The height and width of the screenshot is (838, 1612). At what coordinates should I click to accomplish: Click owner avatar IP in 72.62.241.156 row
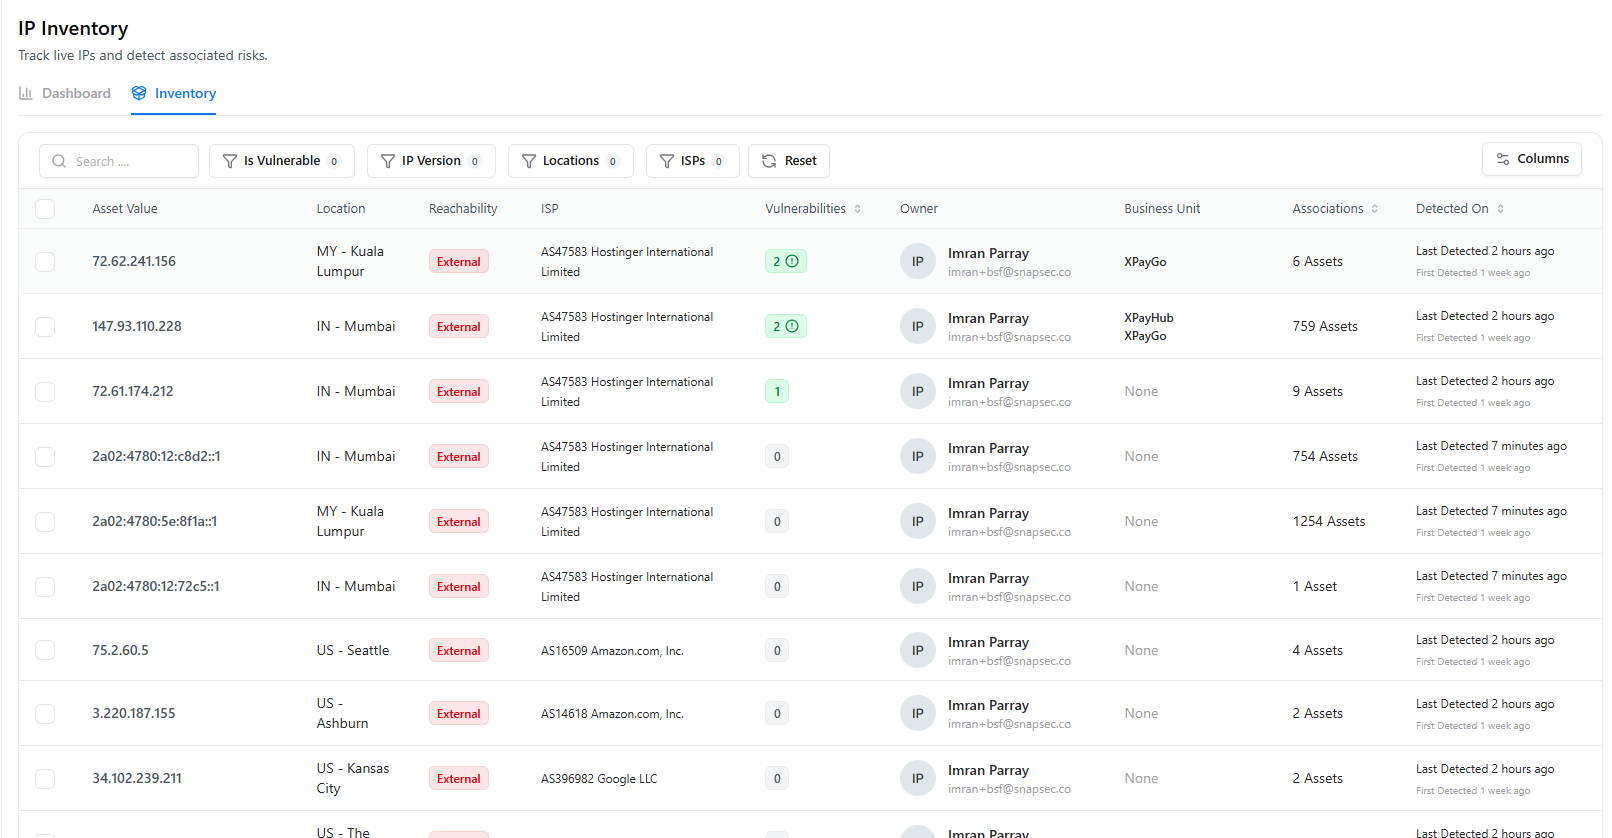click(x=917, y=262)
